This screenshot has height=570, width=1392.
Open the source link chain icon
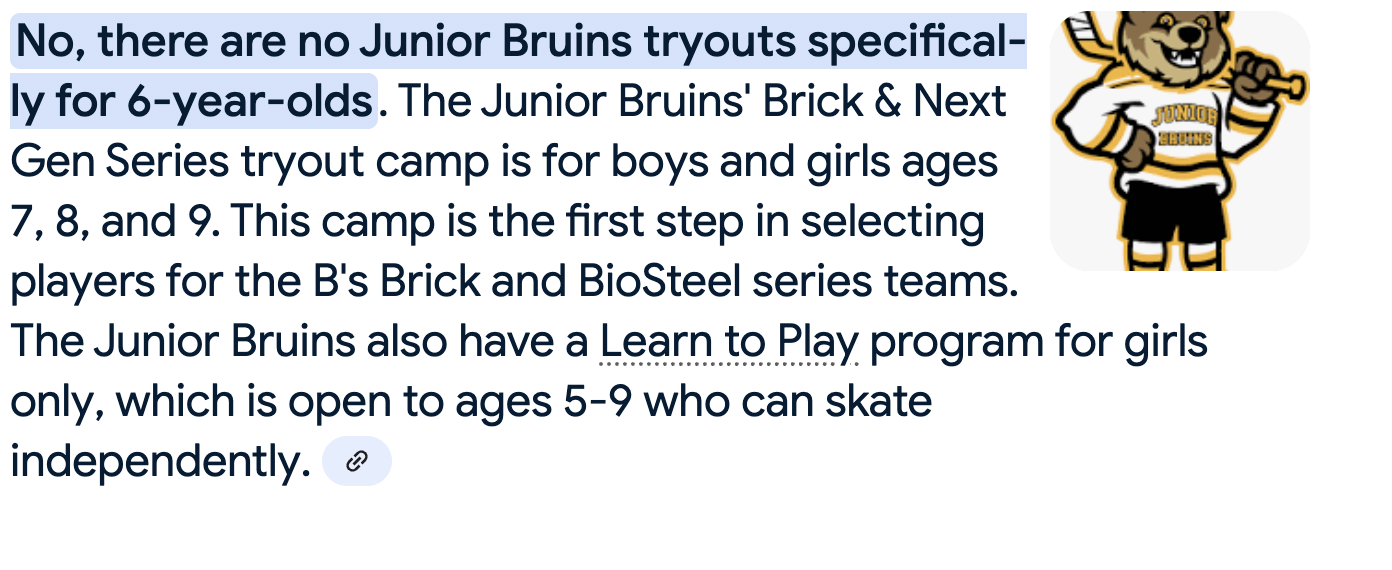[357, 461]
